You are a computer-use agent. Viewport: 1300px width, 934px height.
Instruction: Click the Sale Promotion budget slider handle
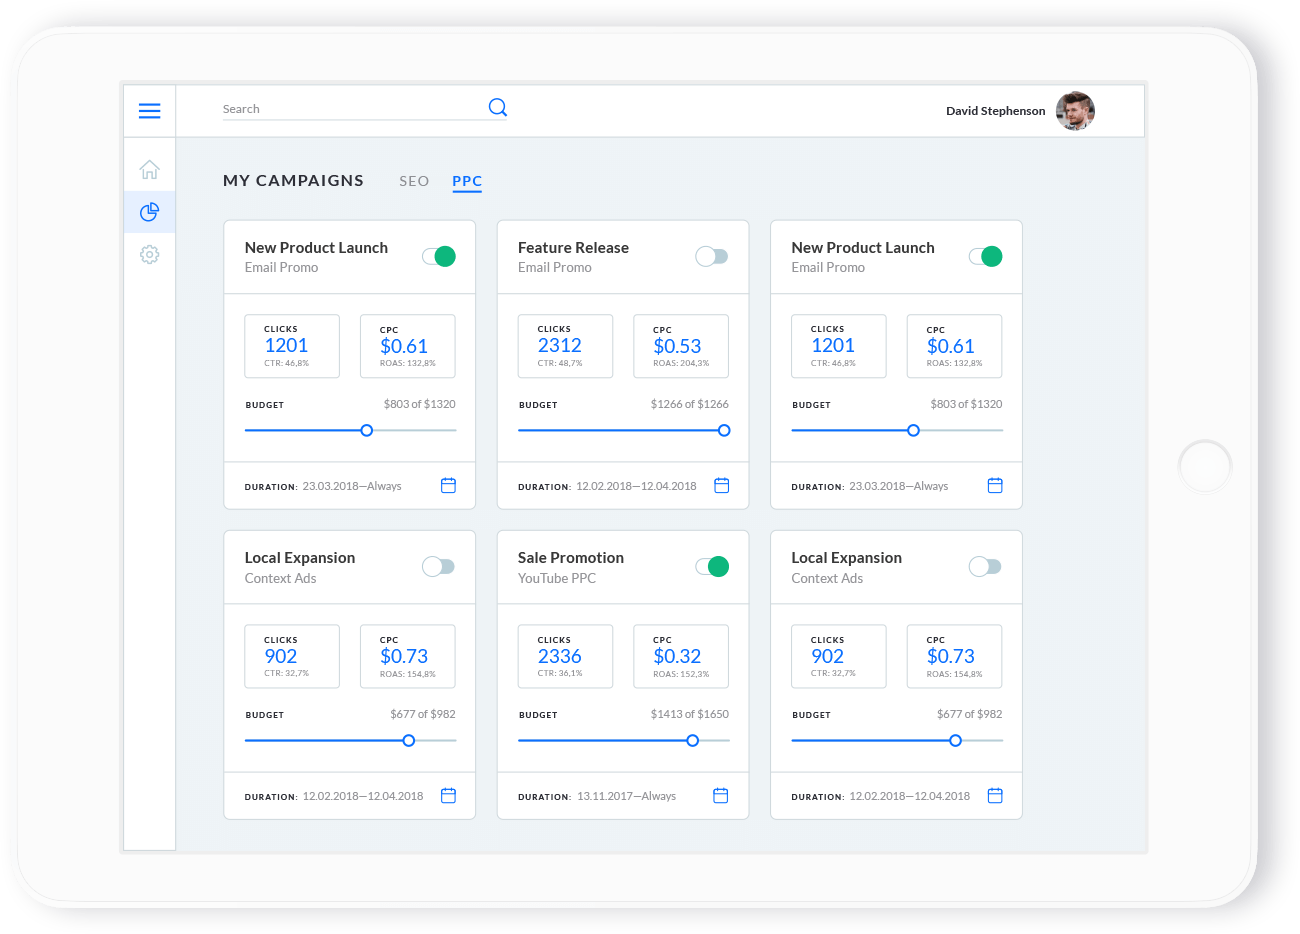point(692,741)
